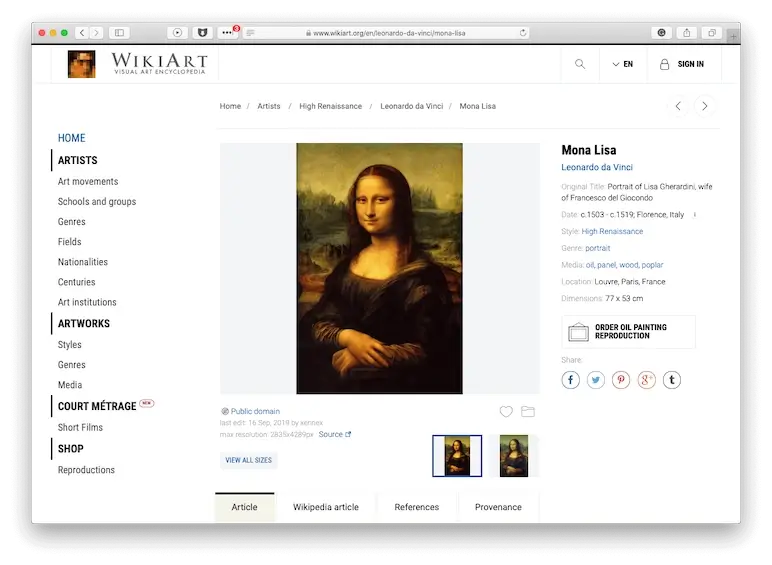
Task: Open ARTWORKS section in sidebar
Action: pos(84,323)
